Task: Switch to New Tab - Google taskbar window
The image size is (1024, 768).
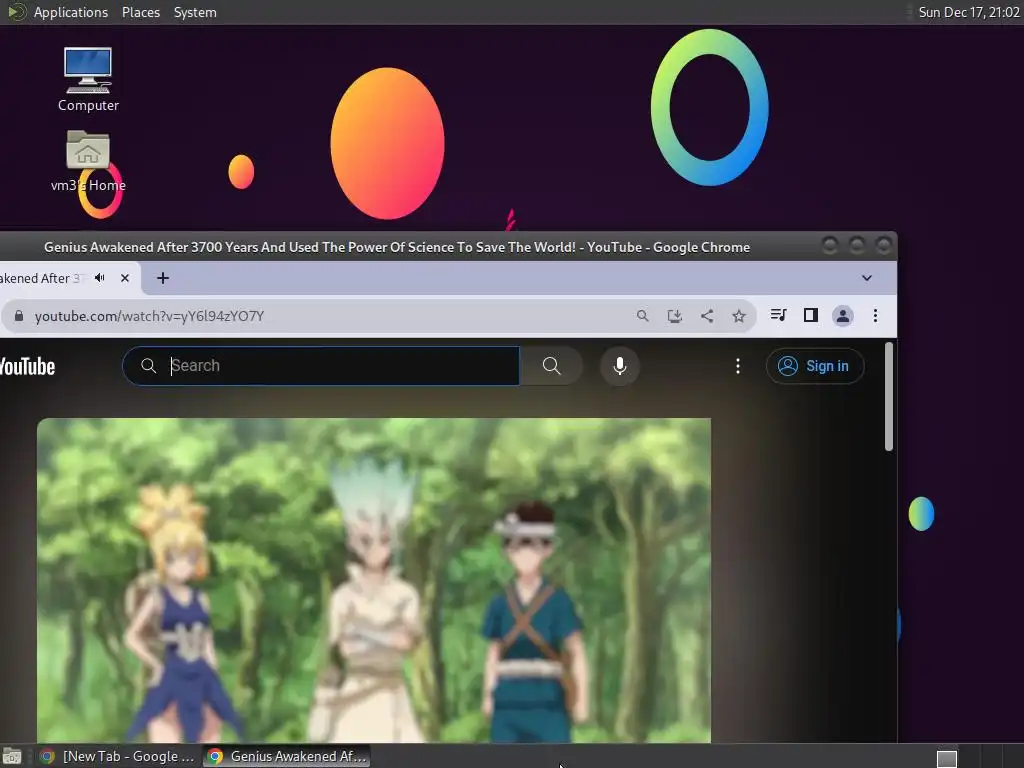Action: tap(118, 756)
